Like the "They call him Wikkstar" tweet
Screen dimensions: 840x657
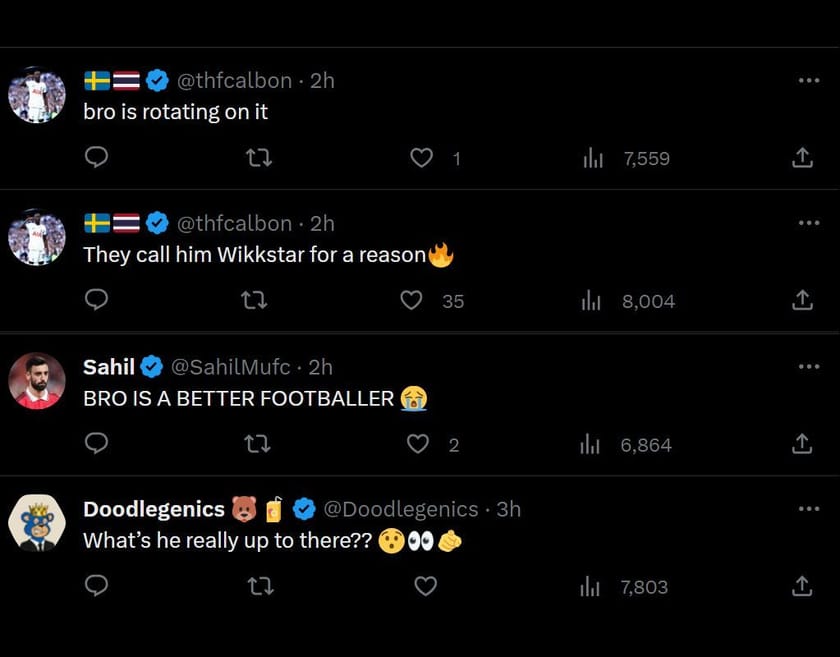coord(411,300)
